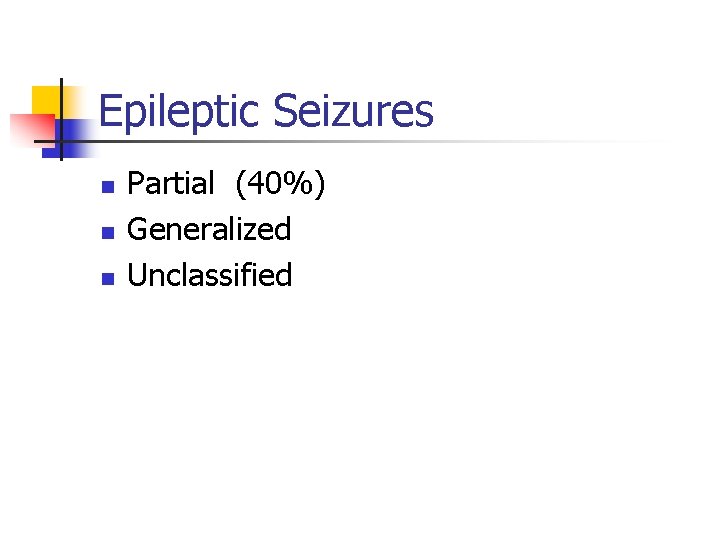The height and width of the screenshot is (540, 720).
Task: Click the (40%) text after Partial
Action: click(281, 184)
